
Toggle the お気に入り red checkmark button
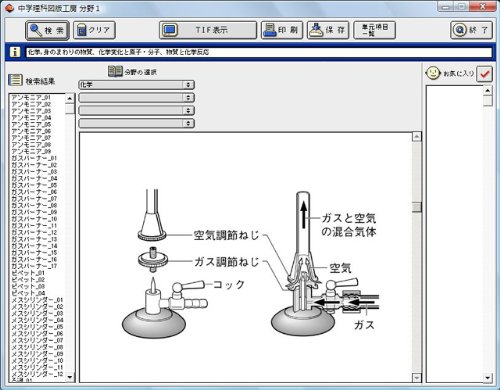484,74
